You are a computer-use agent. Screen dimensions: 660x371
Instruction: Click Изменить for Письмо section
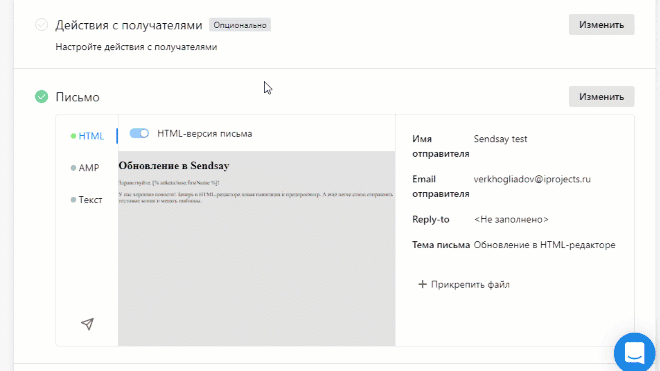tap(601, 97)
